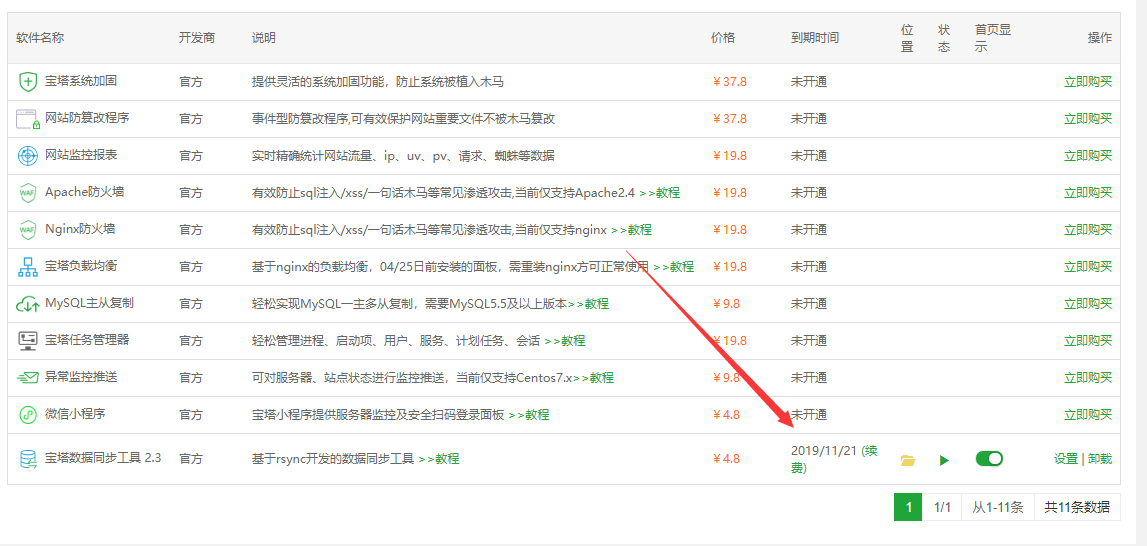Click the 开发商 column header
Viewport: 1147px width, 546px height.
(197, 37)
